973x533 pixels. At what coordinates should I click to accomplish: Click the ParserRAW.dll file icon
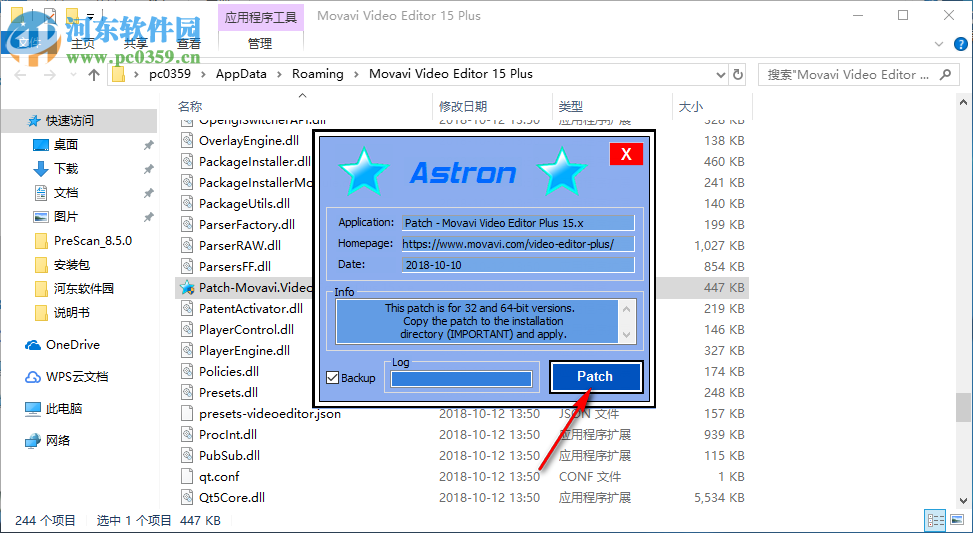click(187, 246)
